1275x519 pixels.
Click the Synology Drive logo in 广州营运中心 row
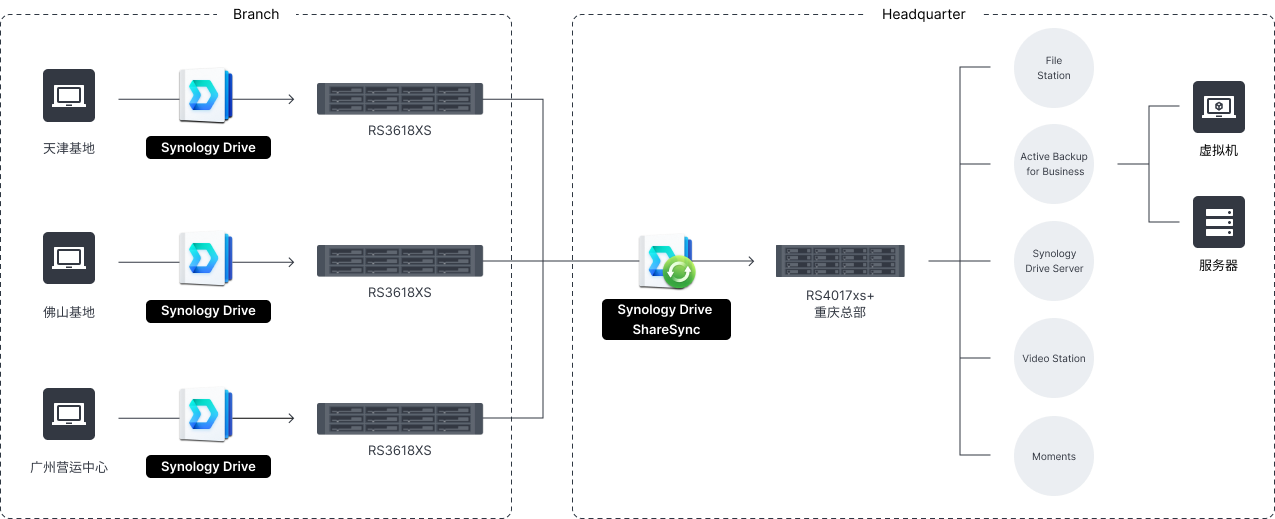click(x=206, y=416)
